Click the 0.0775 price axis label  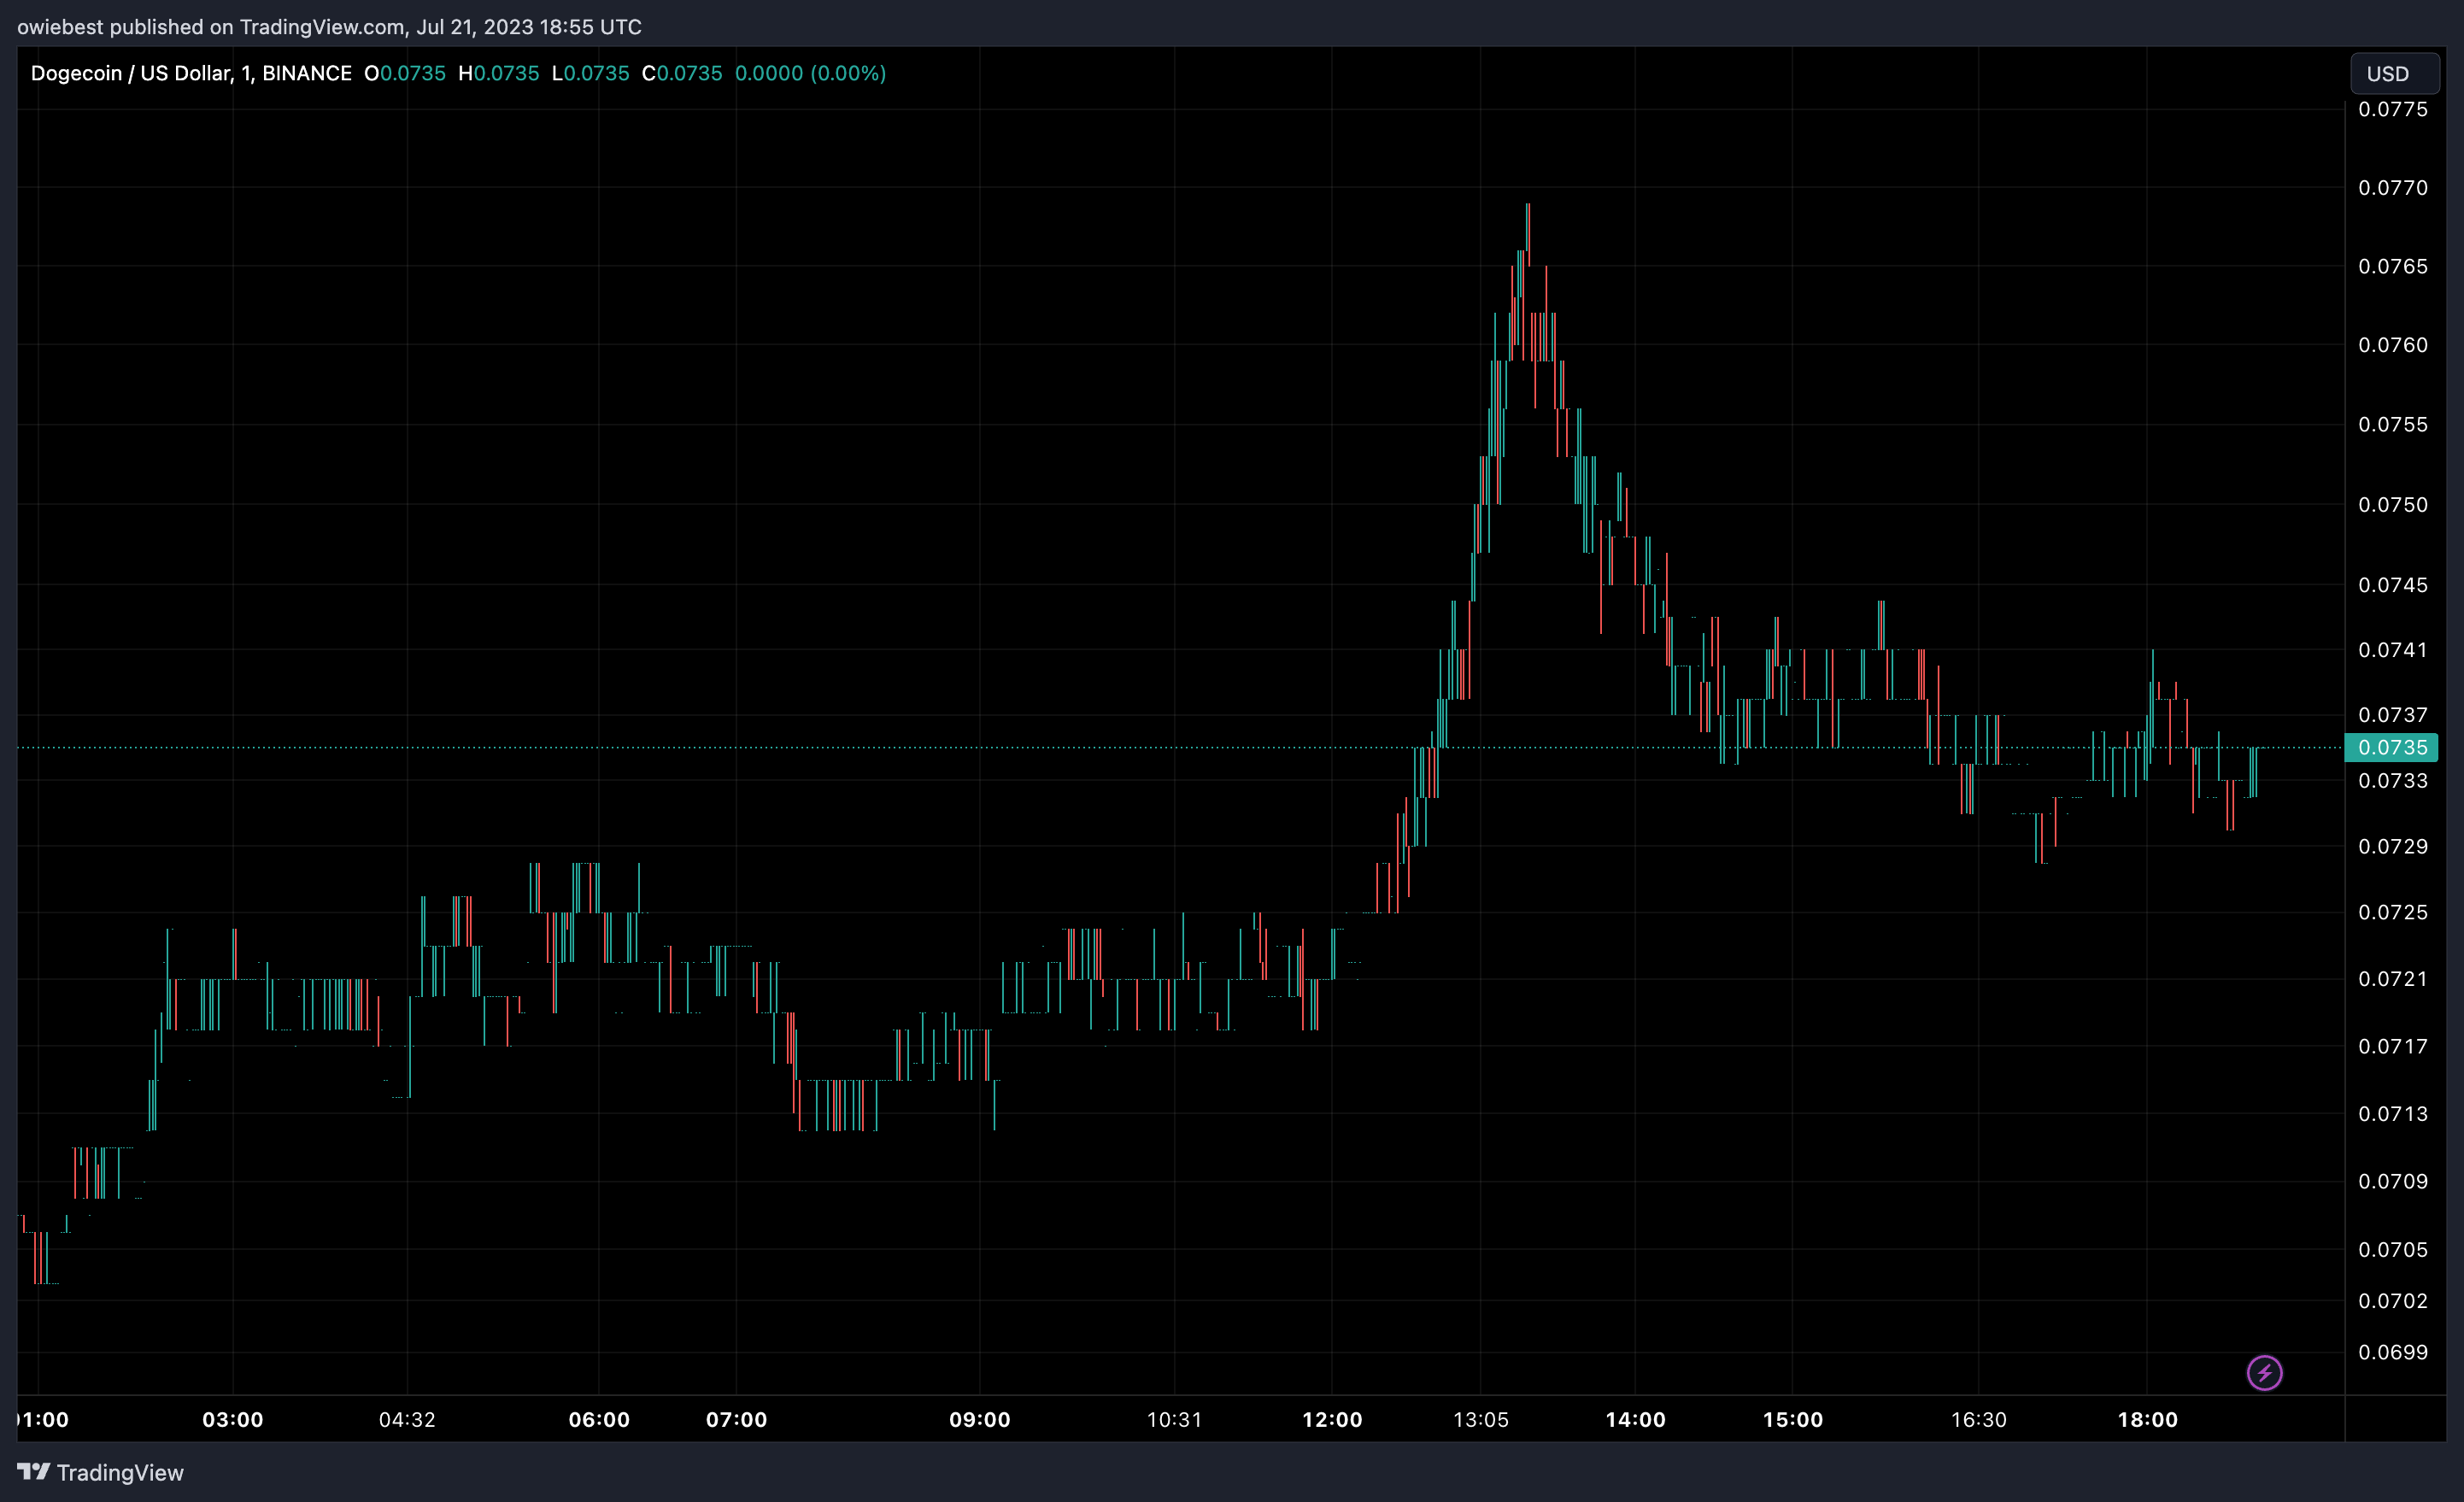[x=2392, y=109]
